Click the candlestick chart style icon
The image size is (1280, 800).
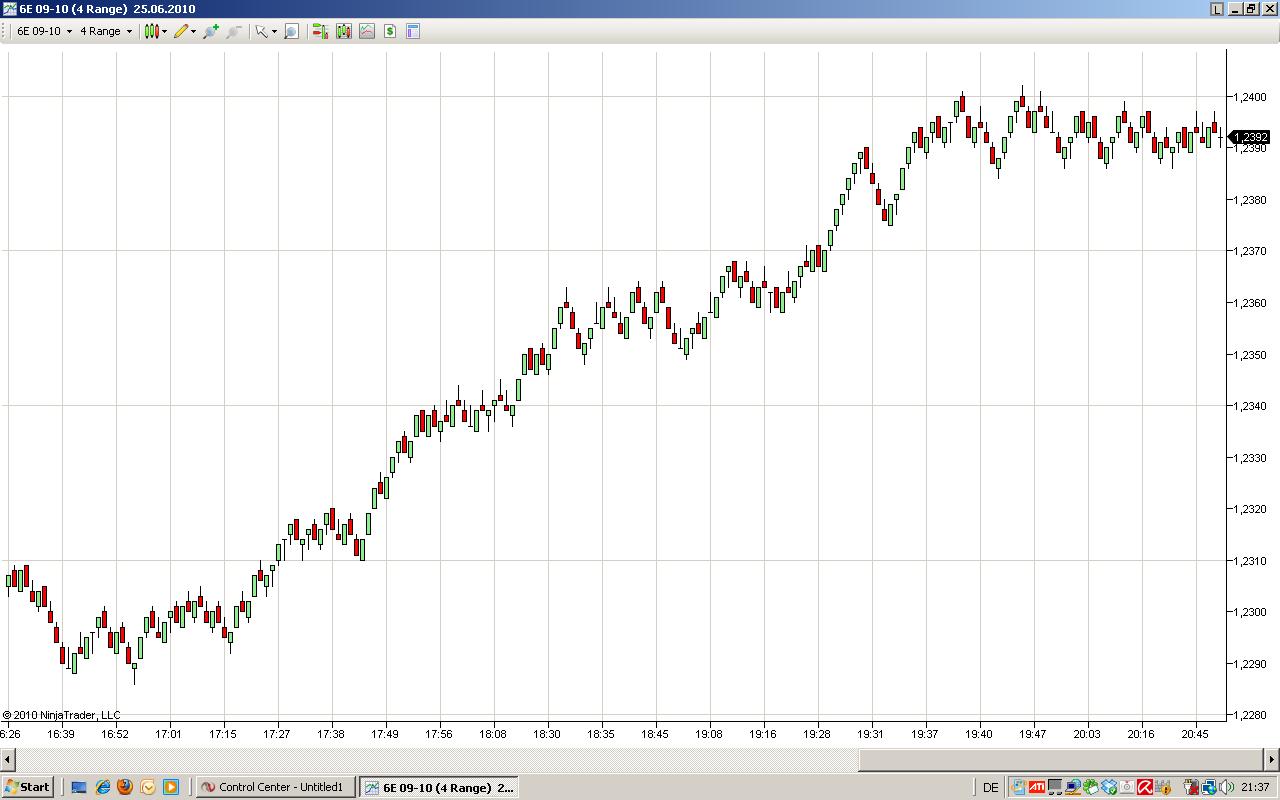pos(151,31)
